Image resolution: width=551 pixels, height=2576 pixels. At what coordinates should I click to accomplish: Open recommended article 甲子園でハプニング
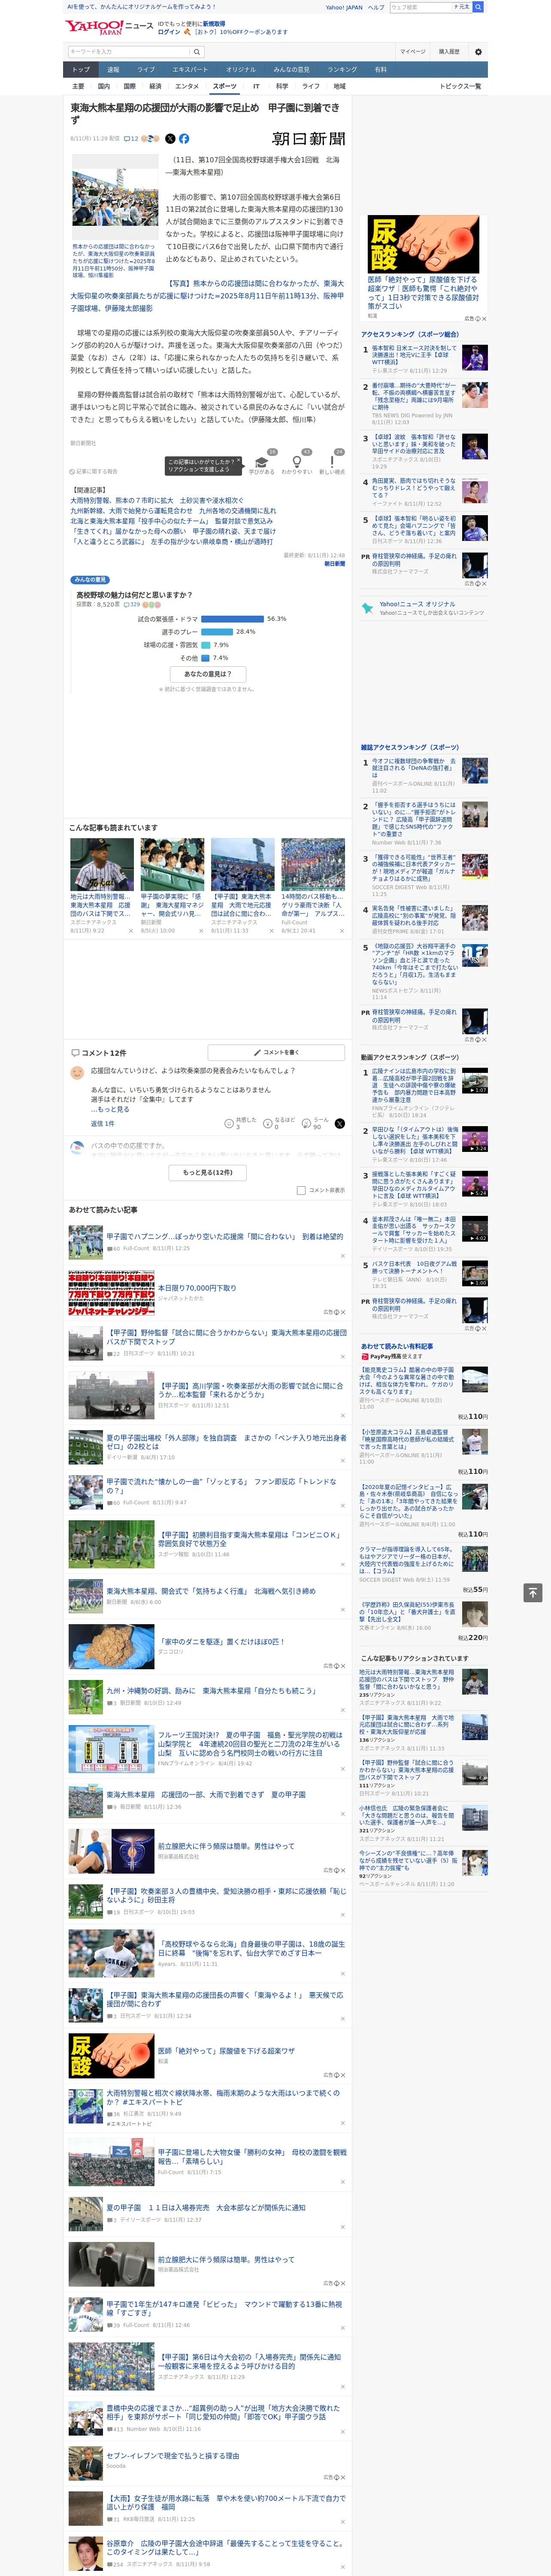[x=224, y=1237]
